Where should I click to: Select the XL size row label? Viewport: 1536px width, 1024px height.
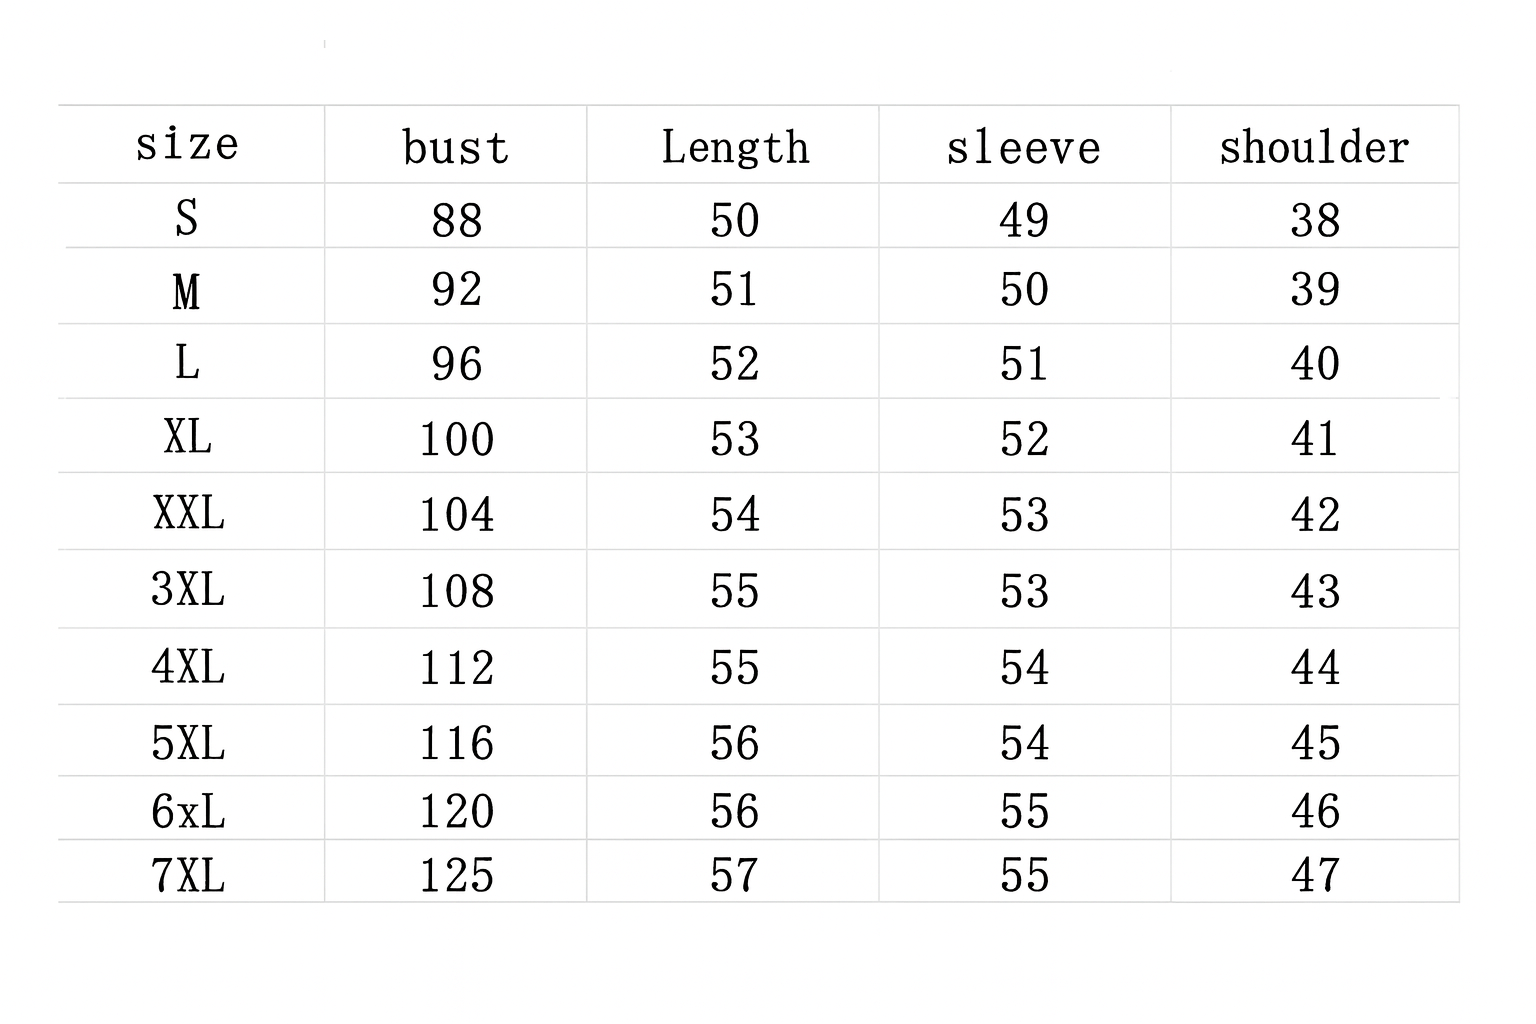pos(188,437)
